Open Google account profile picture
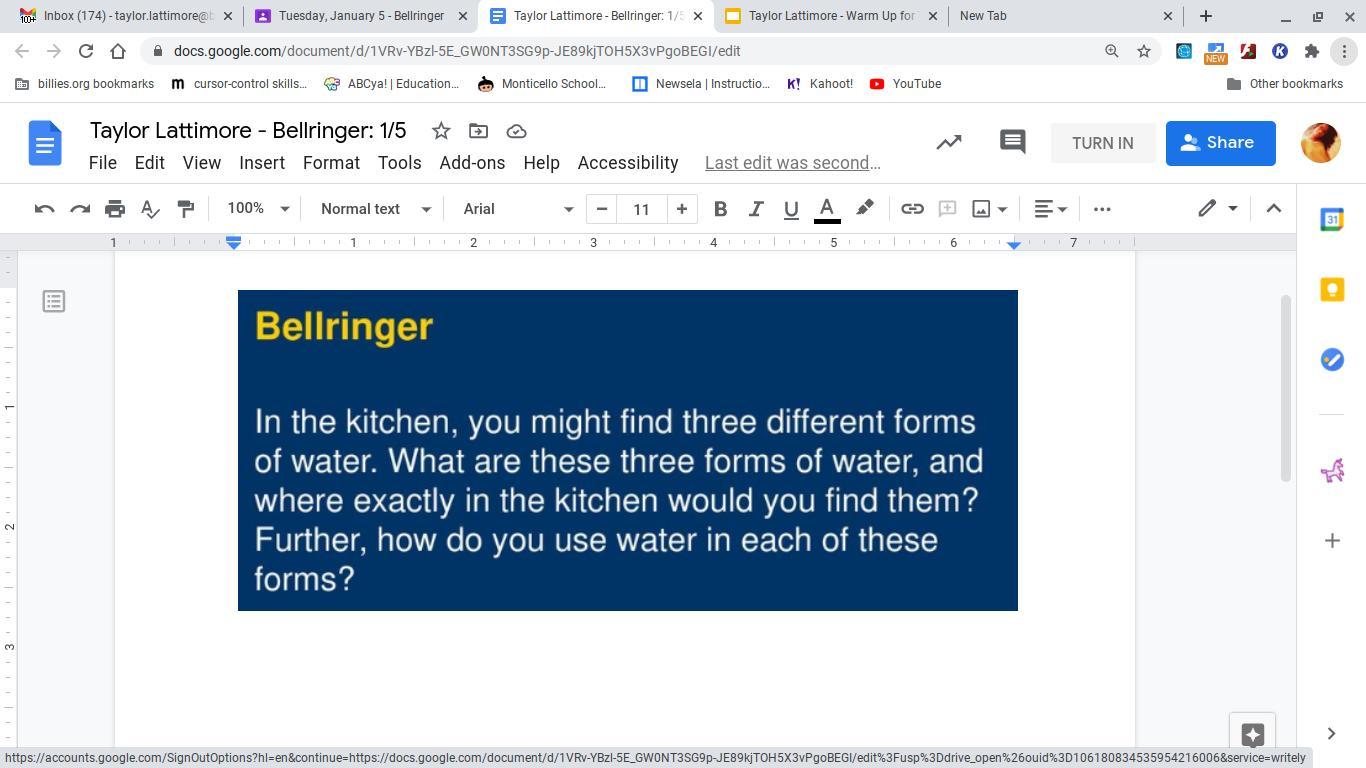Viewport: 1366px width, 768px height. pyautogui.click(x=1320, y=143)
